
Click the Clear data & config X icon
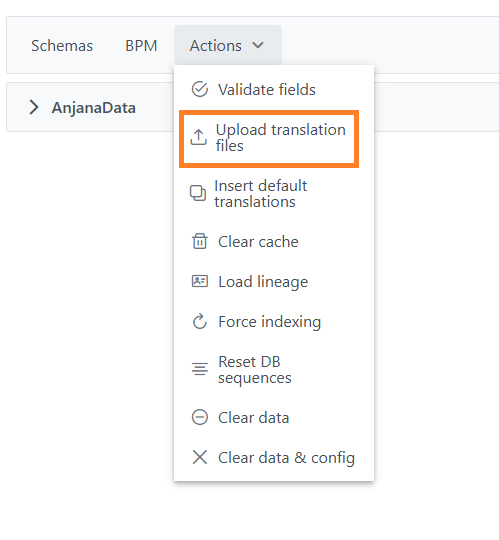pyautogui.click(x=200, y=457)
